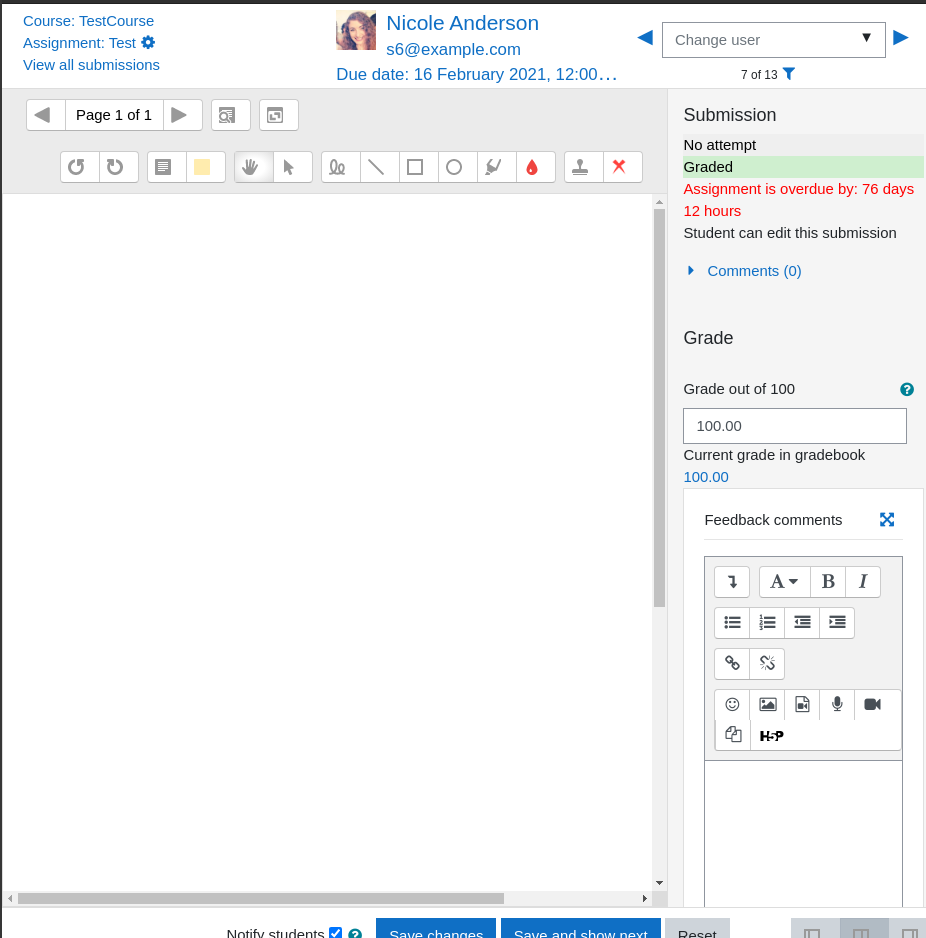
Task: Click the grade input field
Action: [795, 426]
